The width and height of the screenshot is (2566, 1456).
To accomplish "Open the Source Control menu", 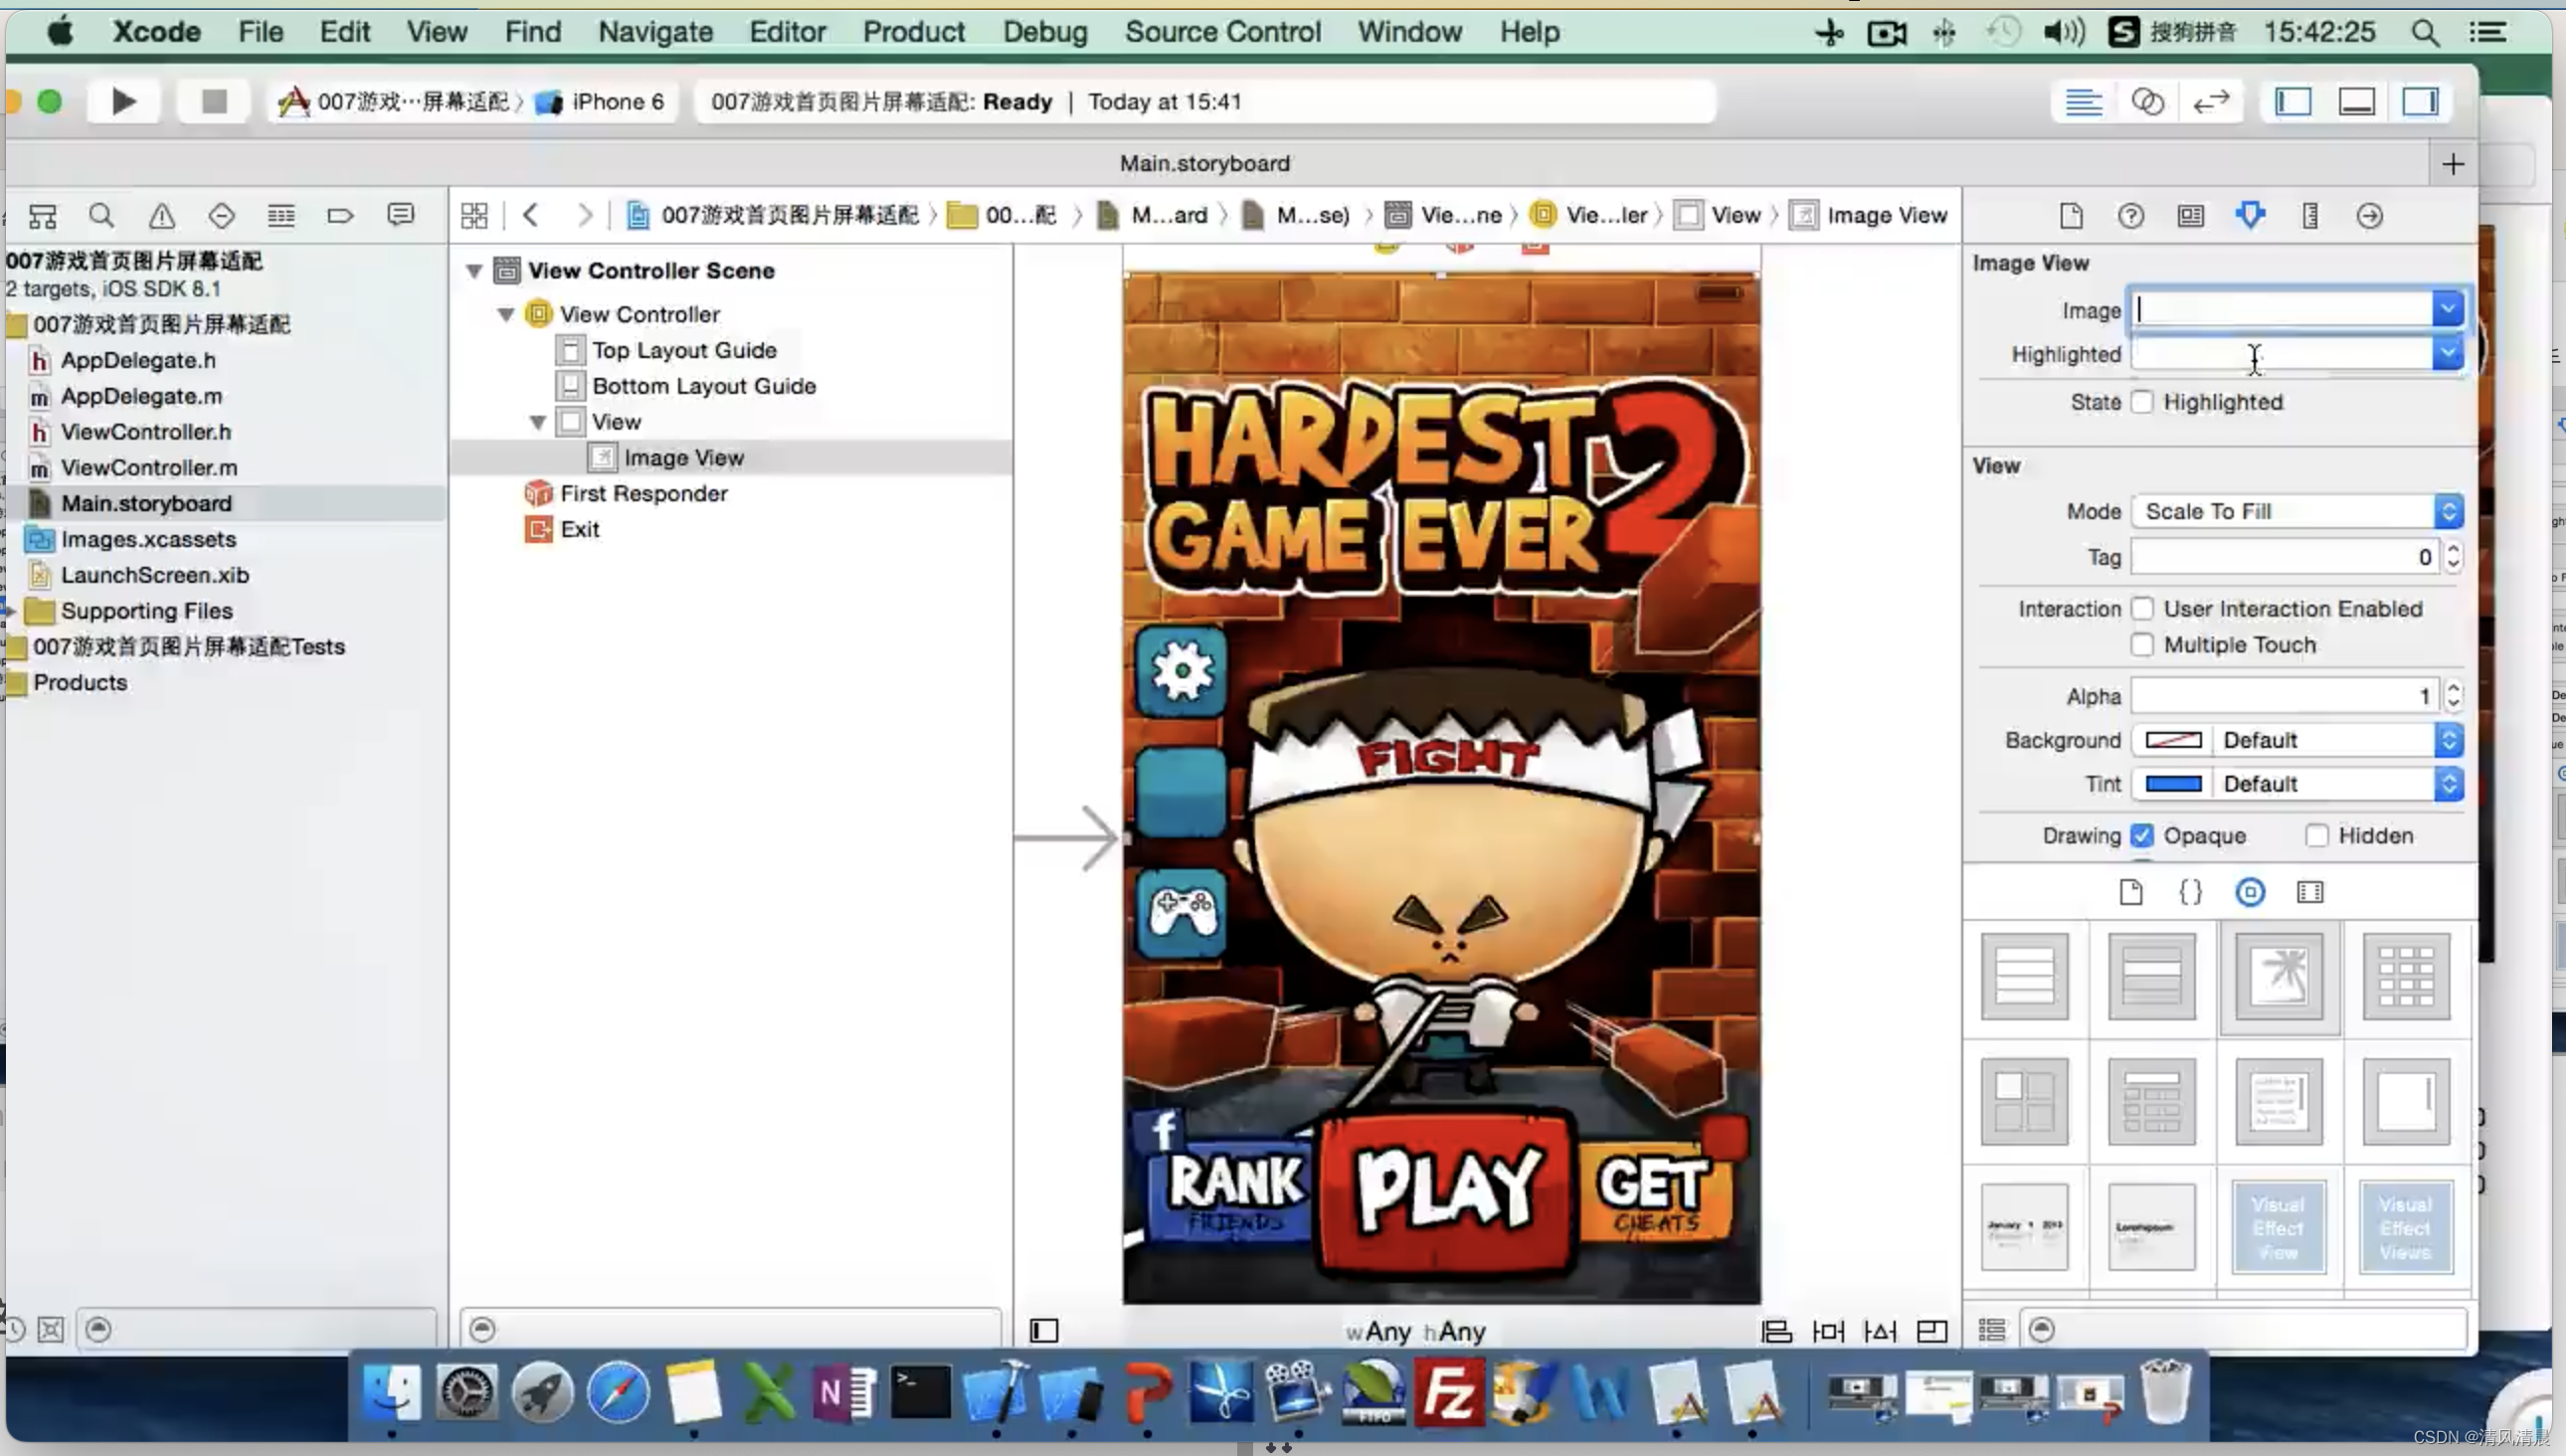I will (1222, 32).
